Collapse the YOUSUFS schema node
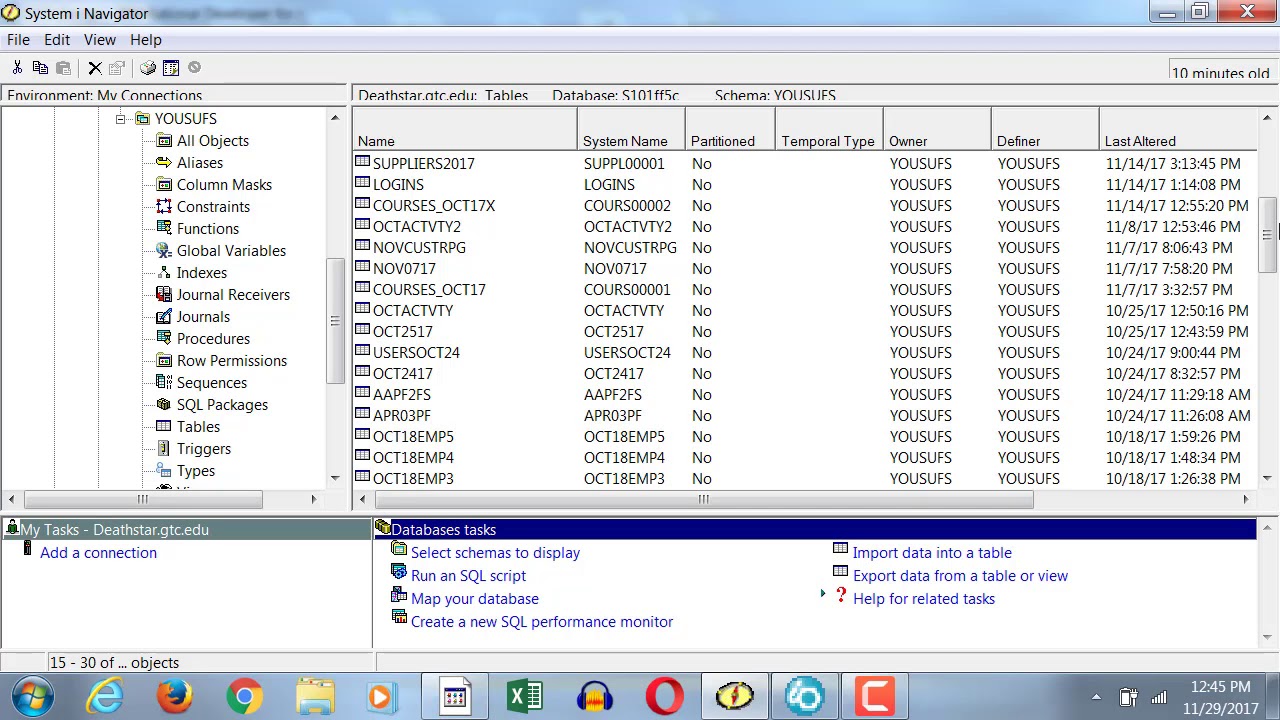This screenshot has height=720, width=1280. coord(120,119)
